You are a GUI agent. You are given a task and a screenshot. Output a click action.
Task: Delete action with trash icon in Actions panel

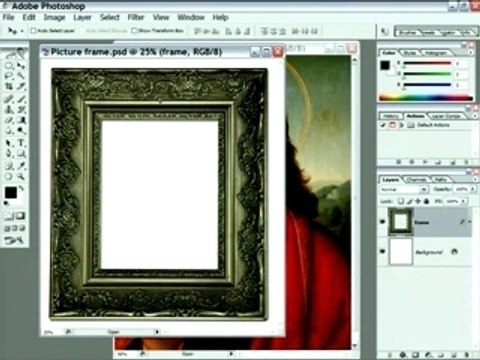point(466,162)
